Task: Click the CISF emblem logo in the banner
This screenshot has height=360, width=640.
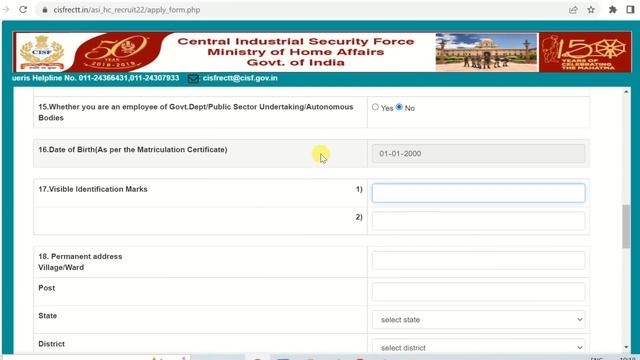Action: point(42,52)
